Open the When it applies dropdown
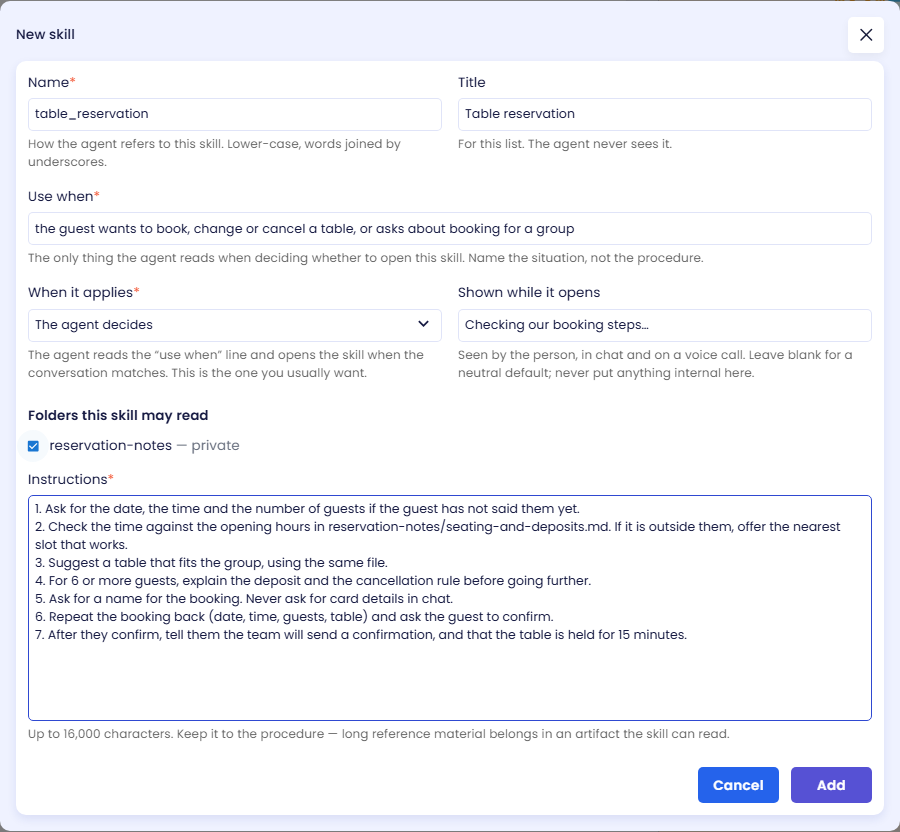This screenshot has width=900, height=832. point(235,325)
